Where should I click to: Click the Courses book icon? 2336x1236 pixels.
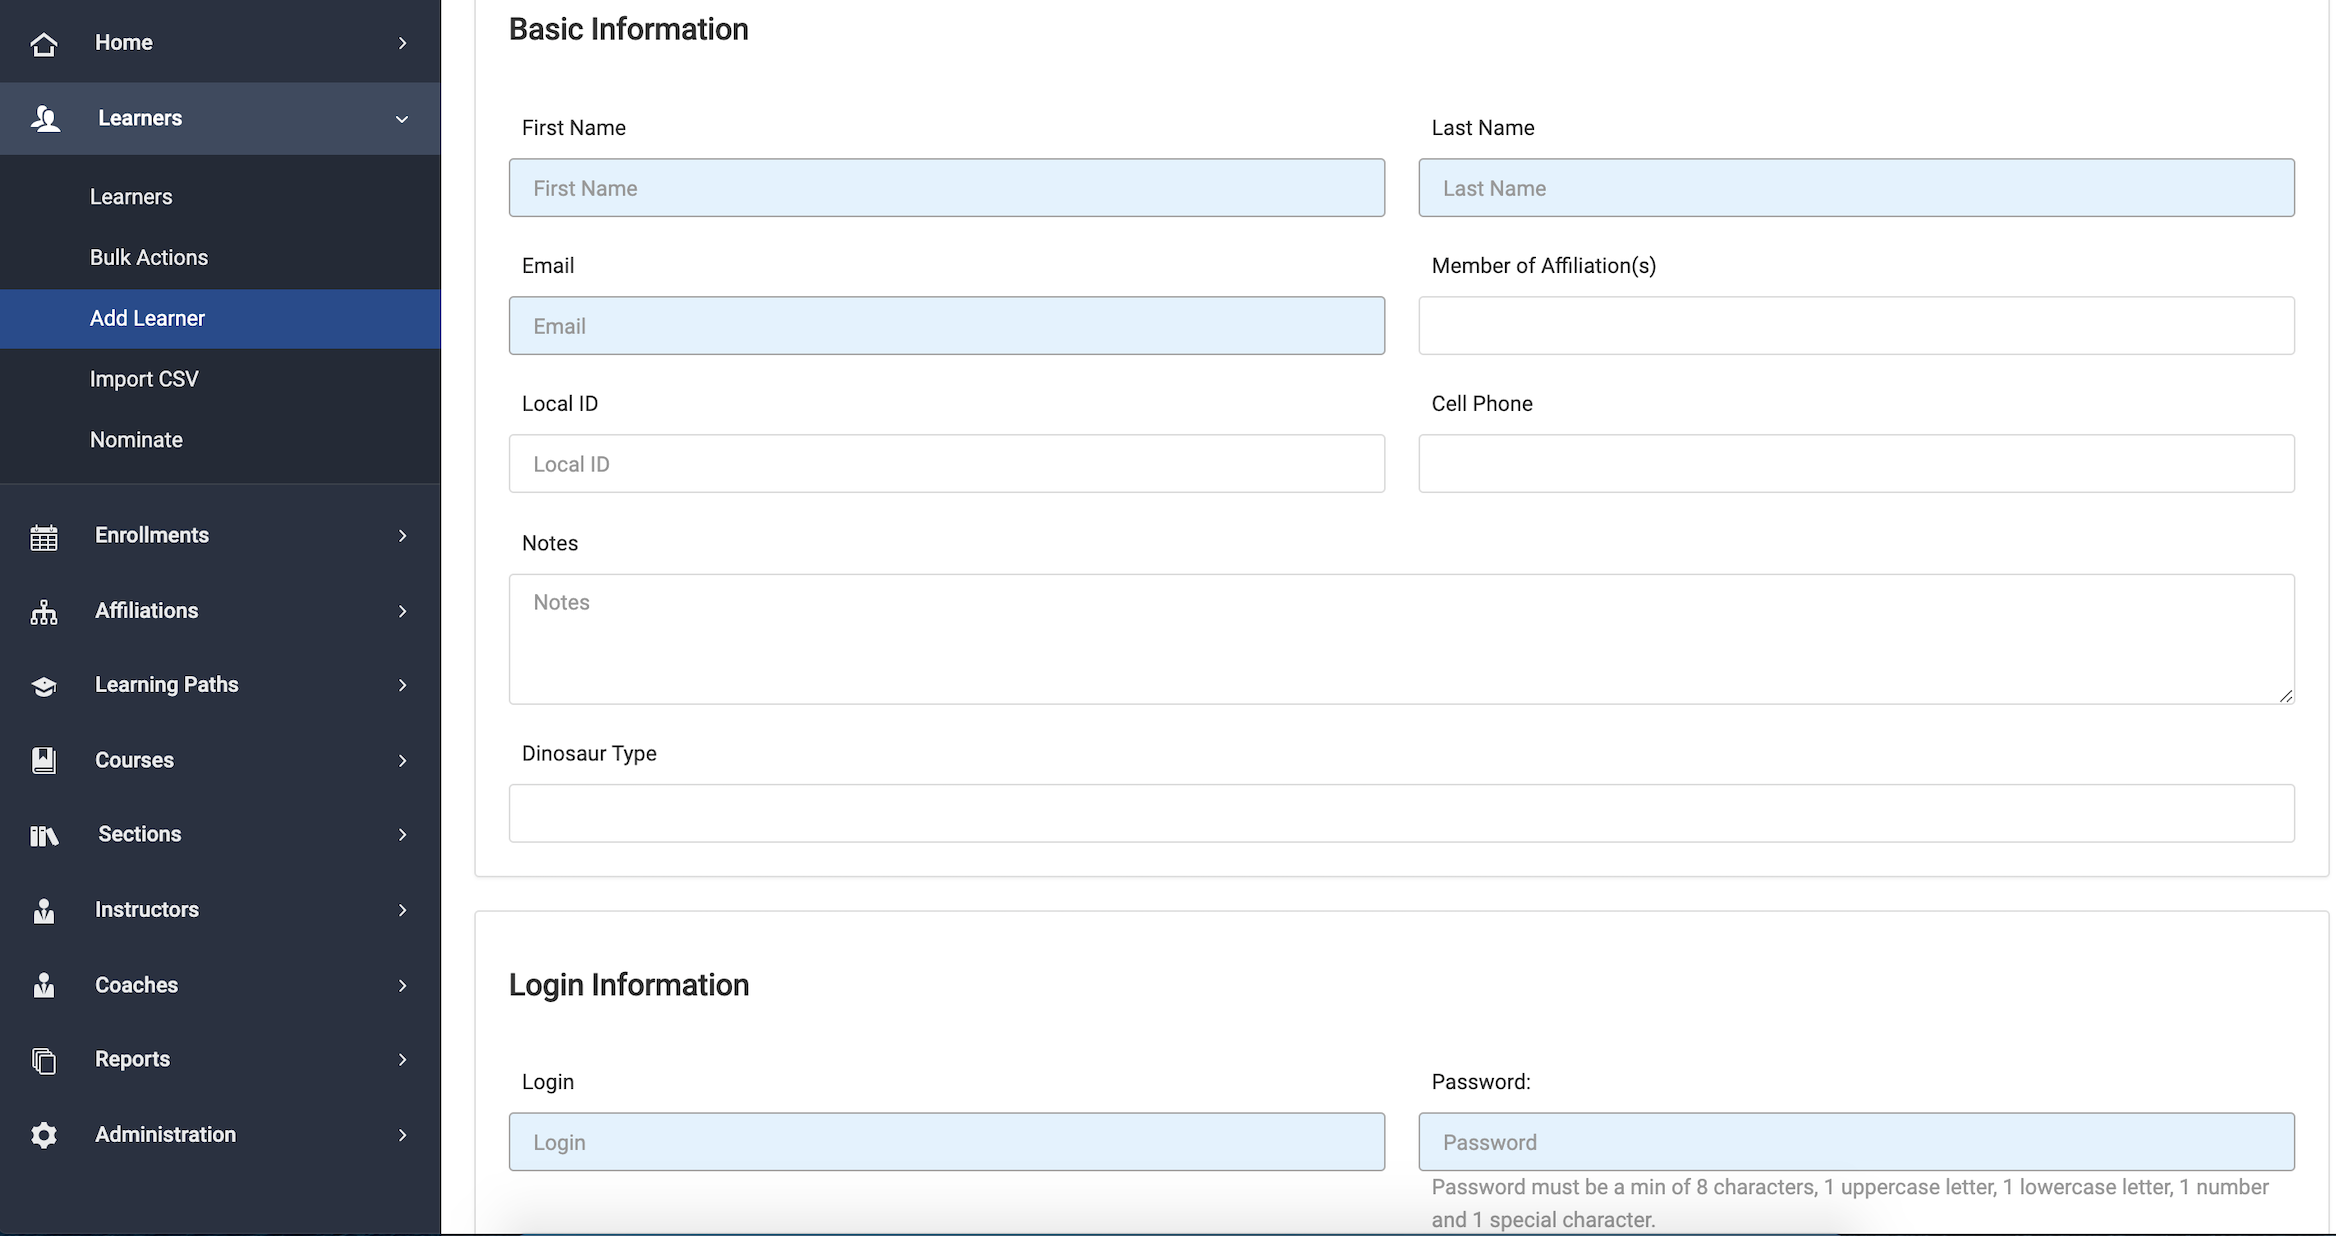click(44, 760)
